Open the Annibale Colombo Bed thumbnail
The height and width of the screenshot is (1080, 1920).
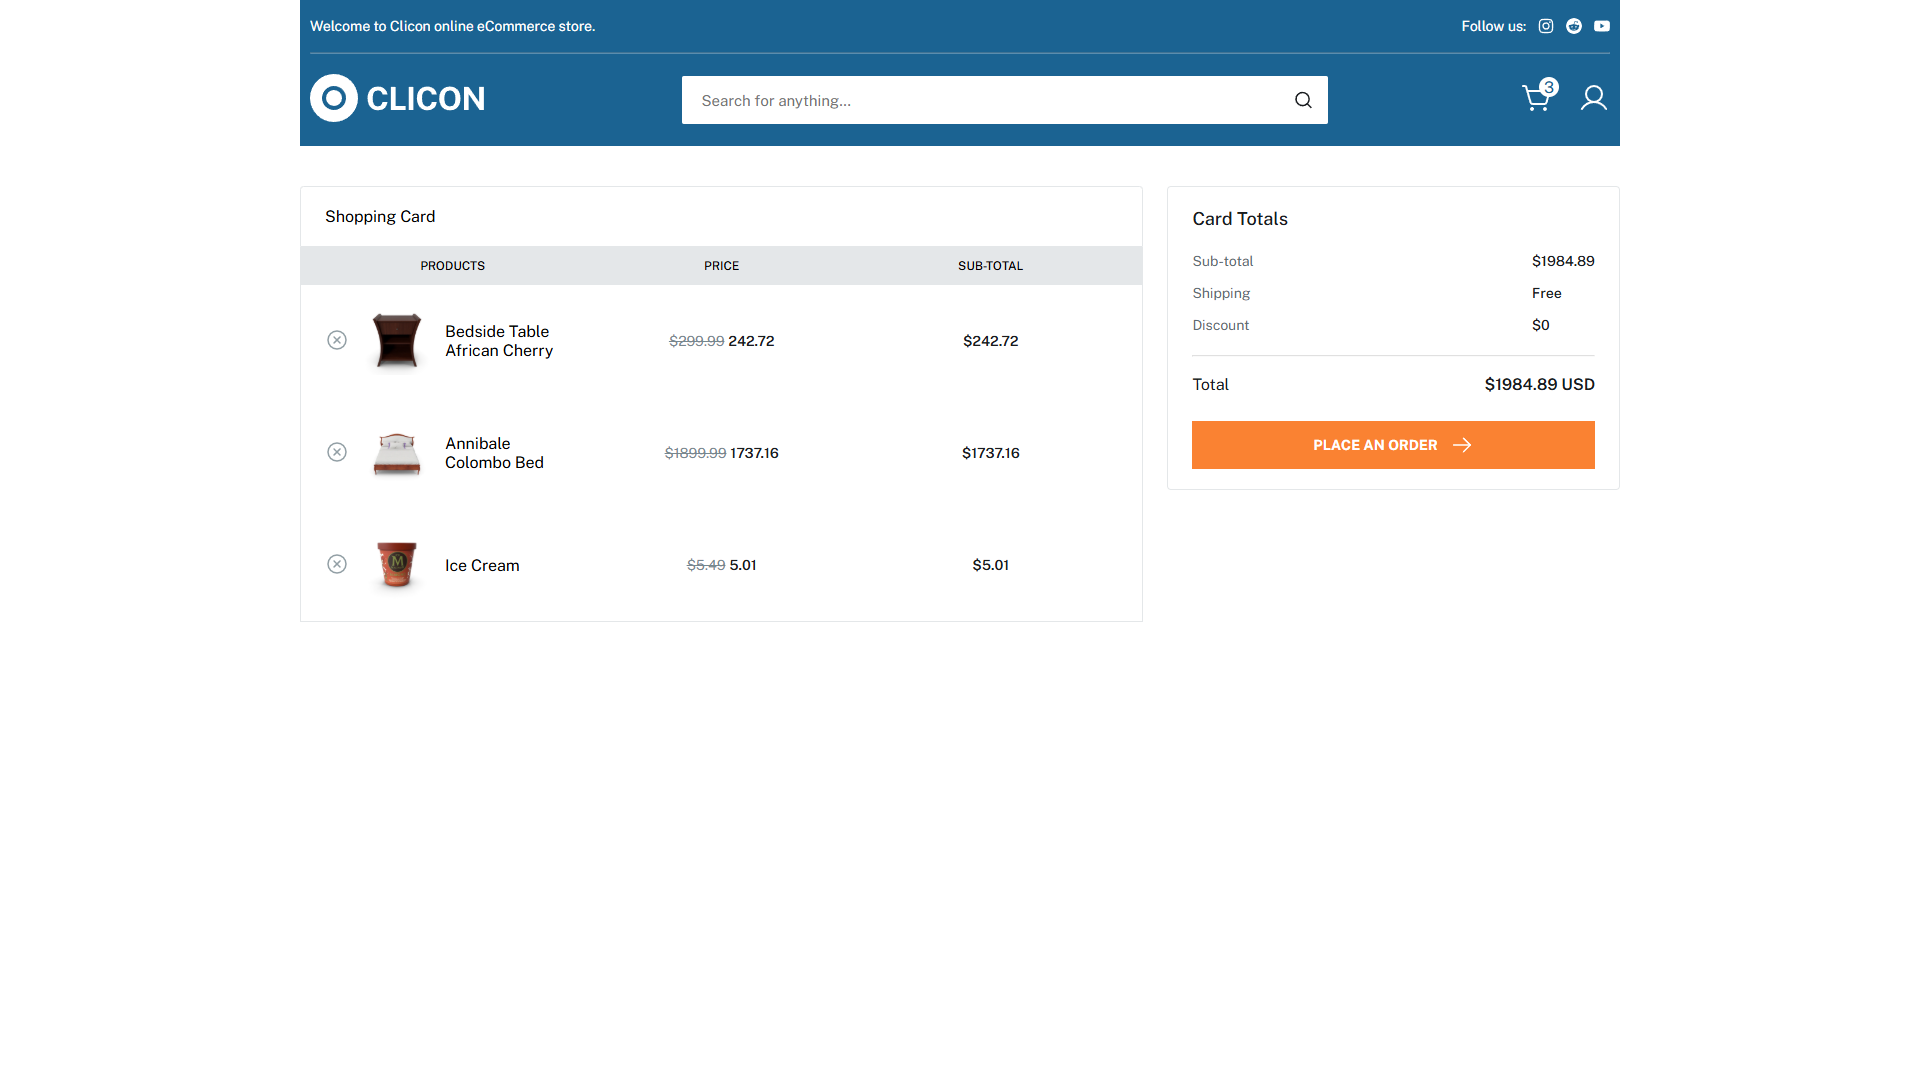coord(397,453)
